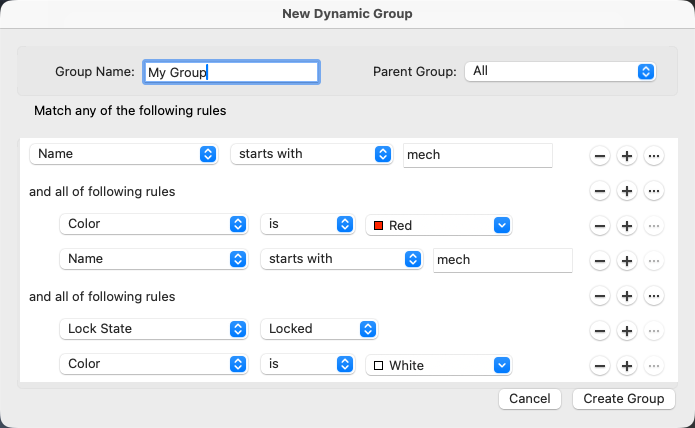
Task: Click the indented Name rule's 'mech' value field
Action: 502,260
